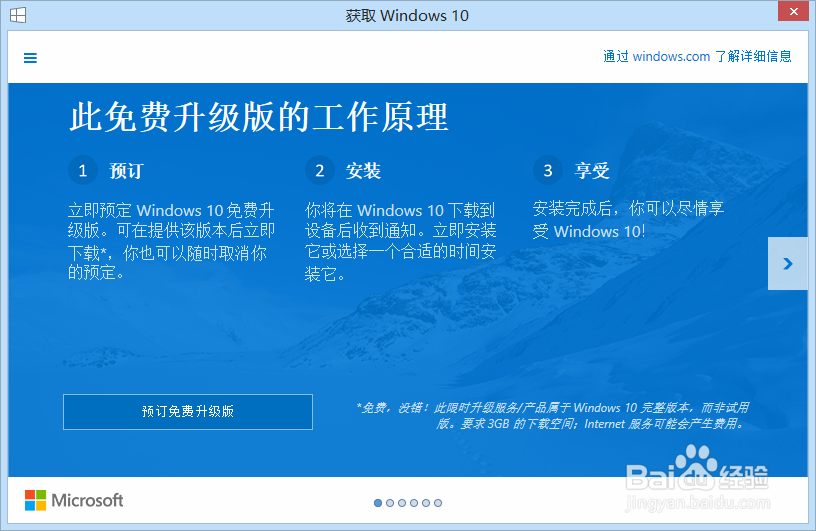Click the step 2 circle 安装
The image size is (816, 531).
(x=320, y=170)
